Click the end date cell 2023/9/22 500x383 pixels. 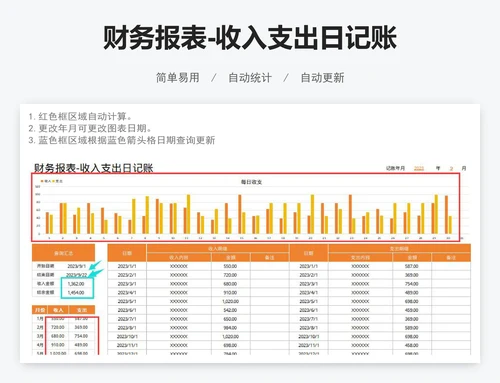click(77, 275)
